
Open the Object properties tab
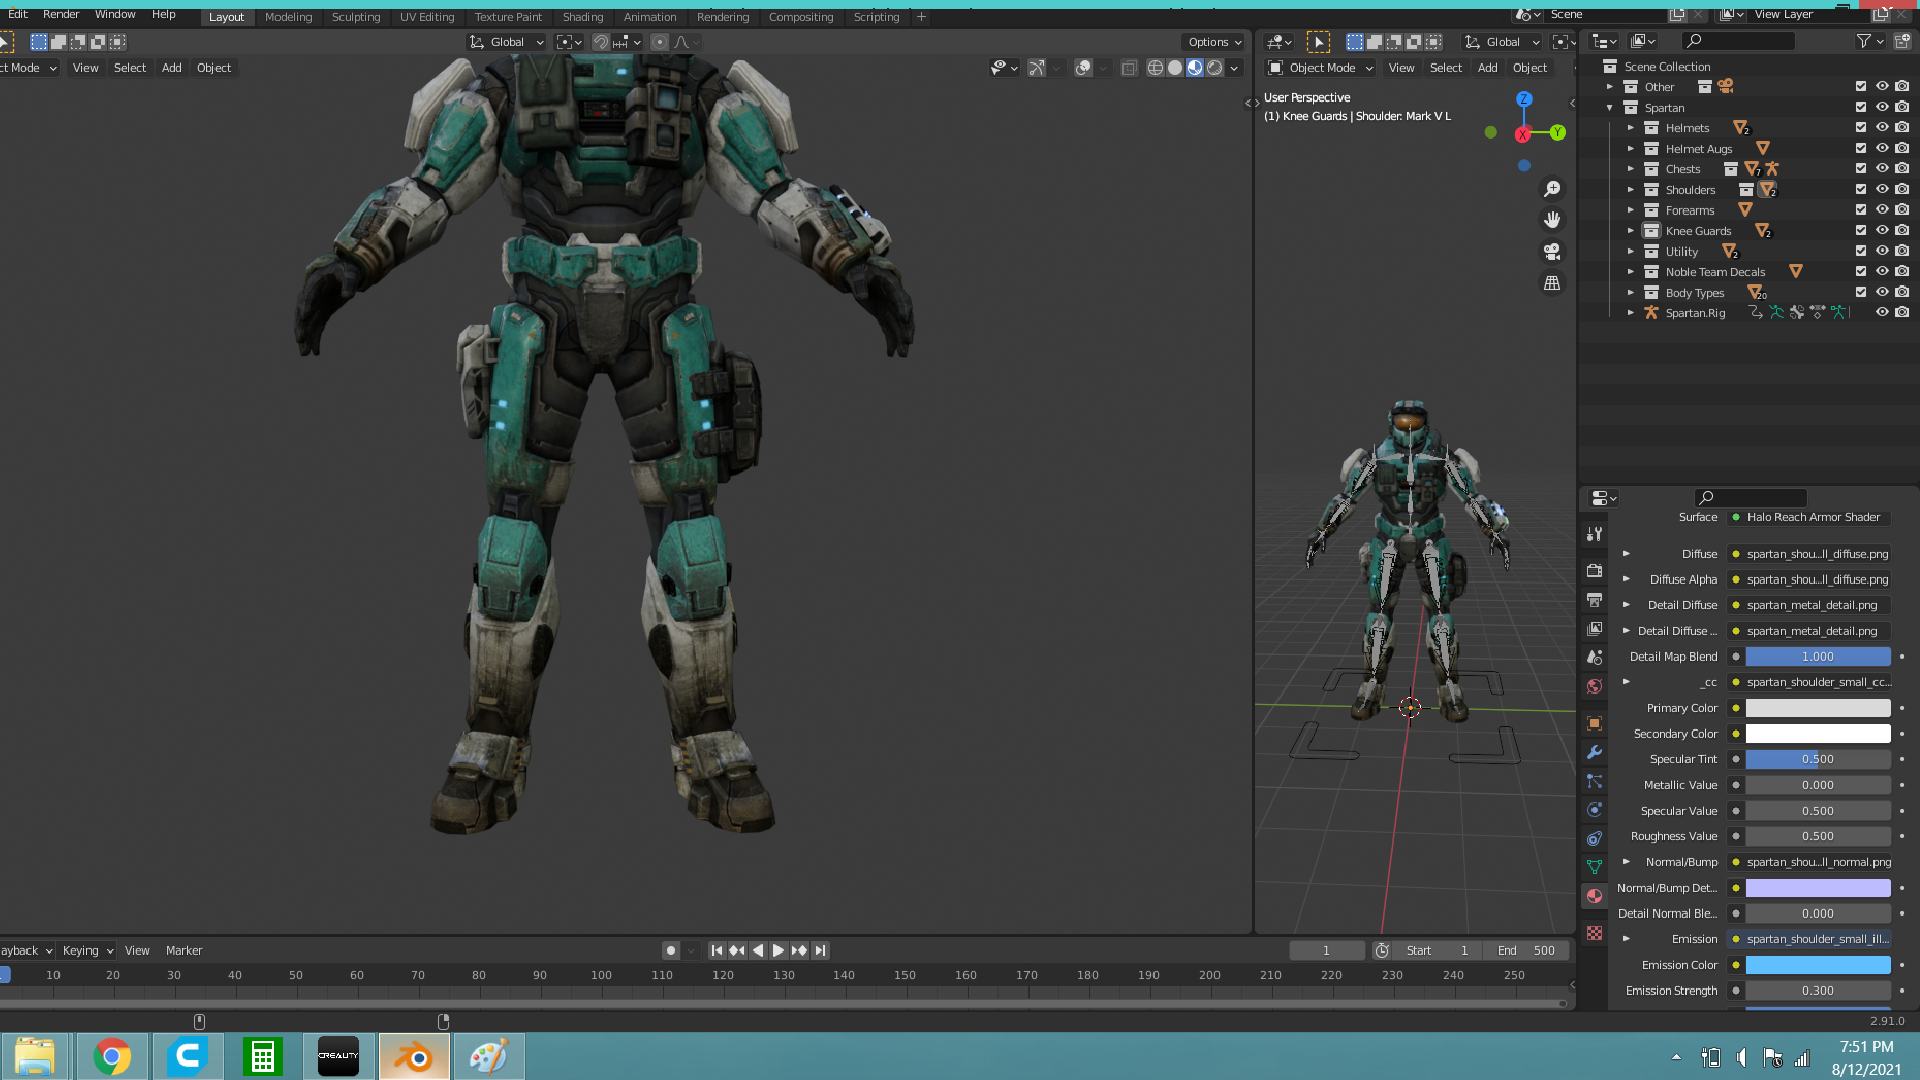pyautogui.click(x=1595, y=723)
